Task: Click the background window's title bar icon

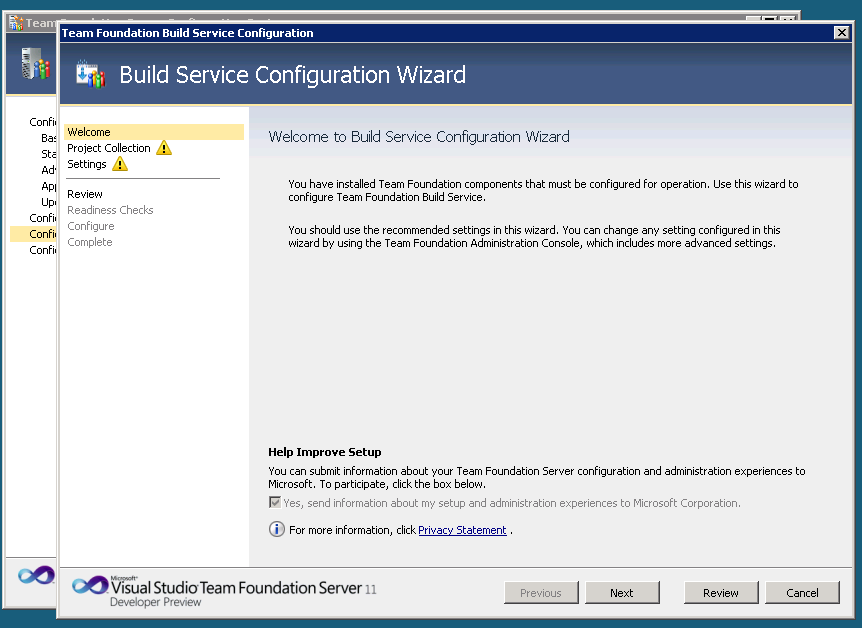Action: coord(15,22)
